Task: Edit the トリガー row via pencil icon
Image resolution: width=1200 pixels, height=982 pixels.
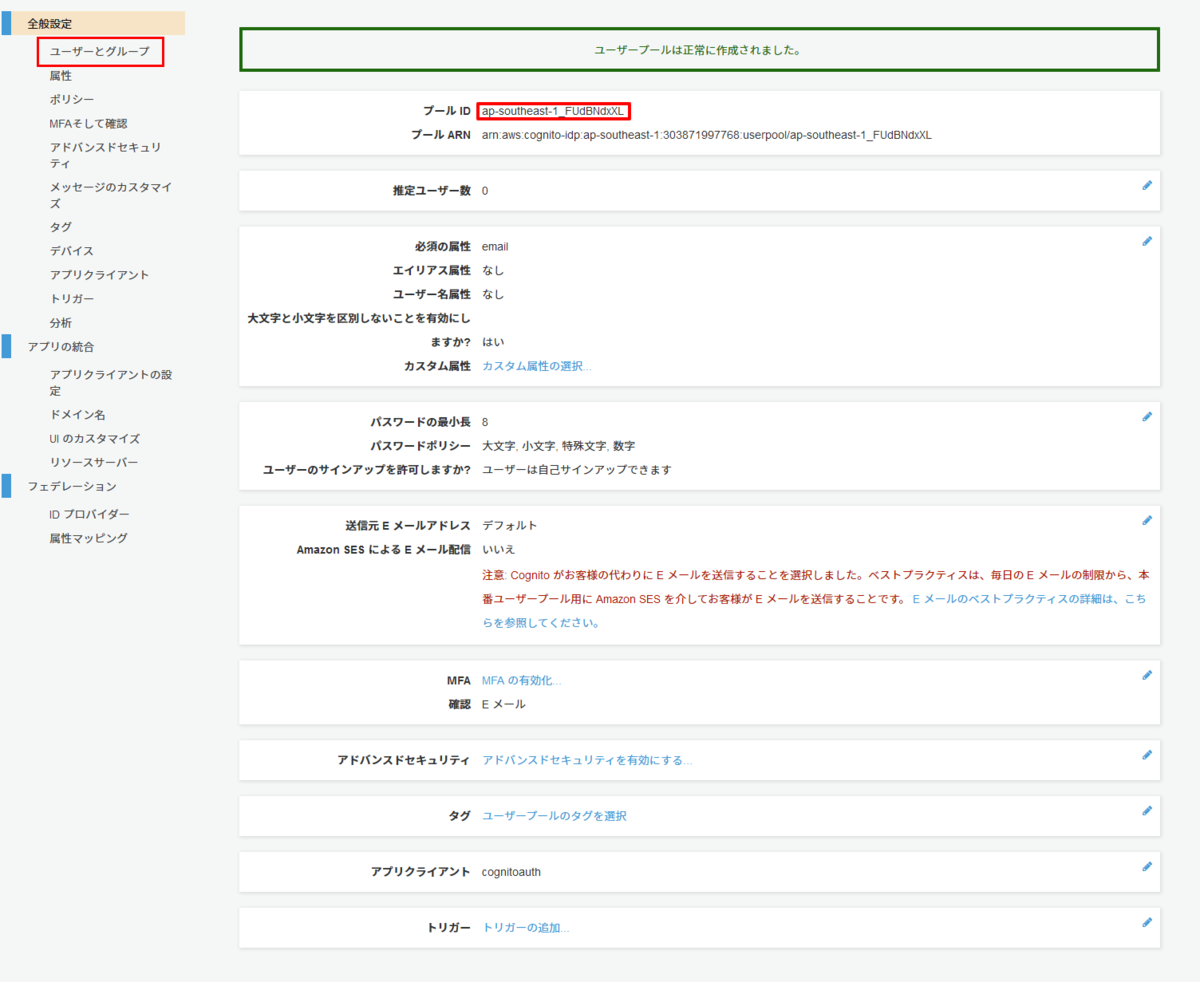Action: point(1147,923)
